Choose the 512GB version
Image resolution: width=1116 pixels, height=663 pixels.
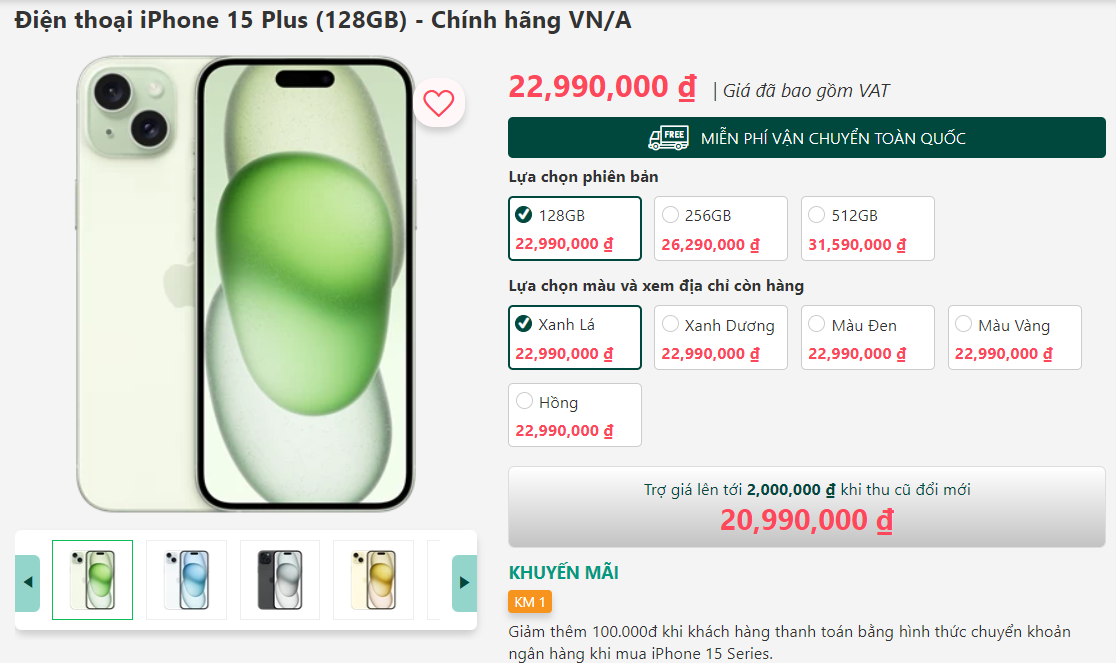[867, 228]
